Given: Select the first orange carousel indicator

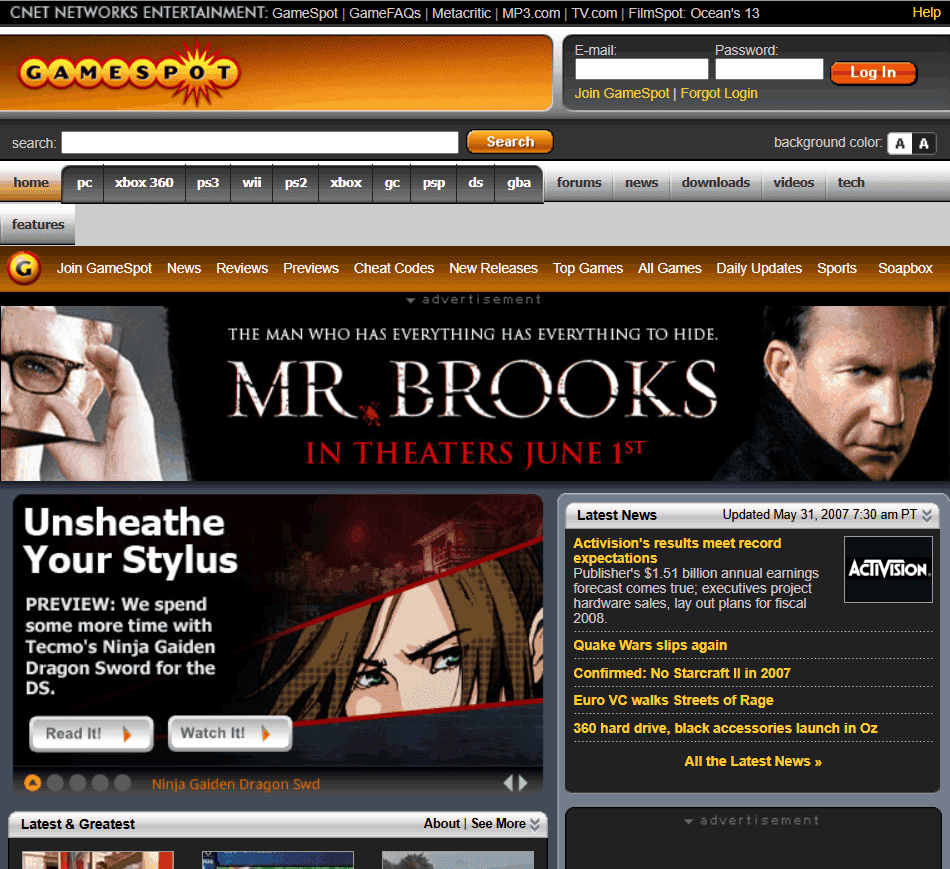Looking at the screenshot, I should (32, 783).
